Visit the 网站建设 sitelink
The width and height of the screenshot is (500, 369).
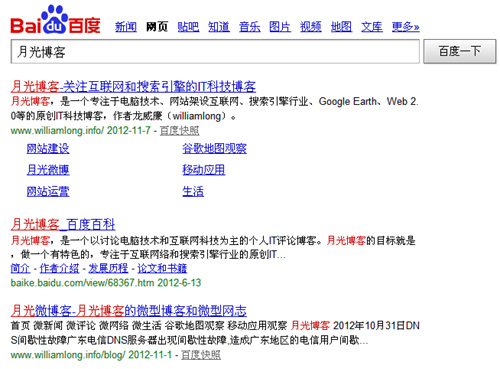48,149
